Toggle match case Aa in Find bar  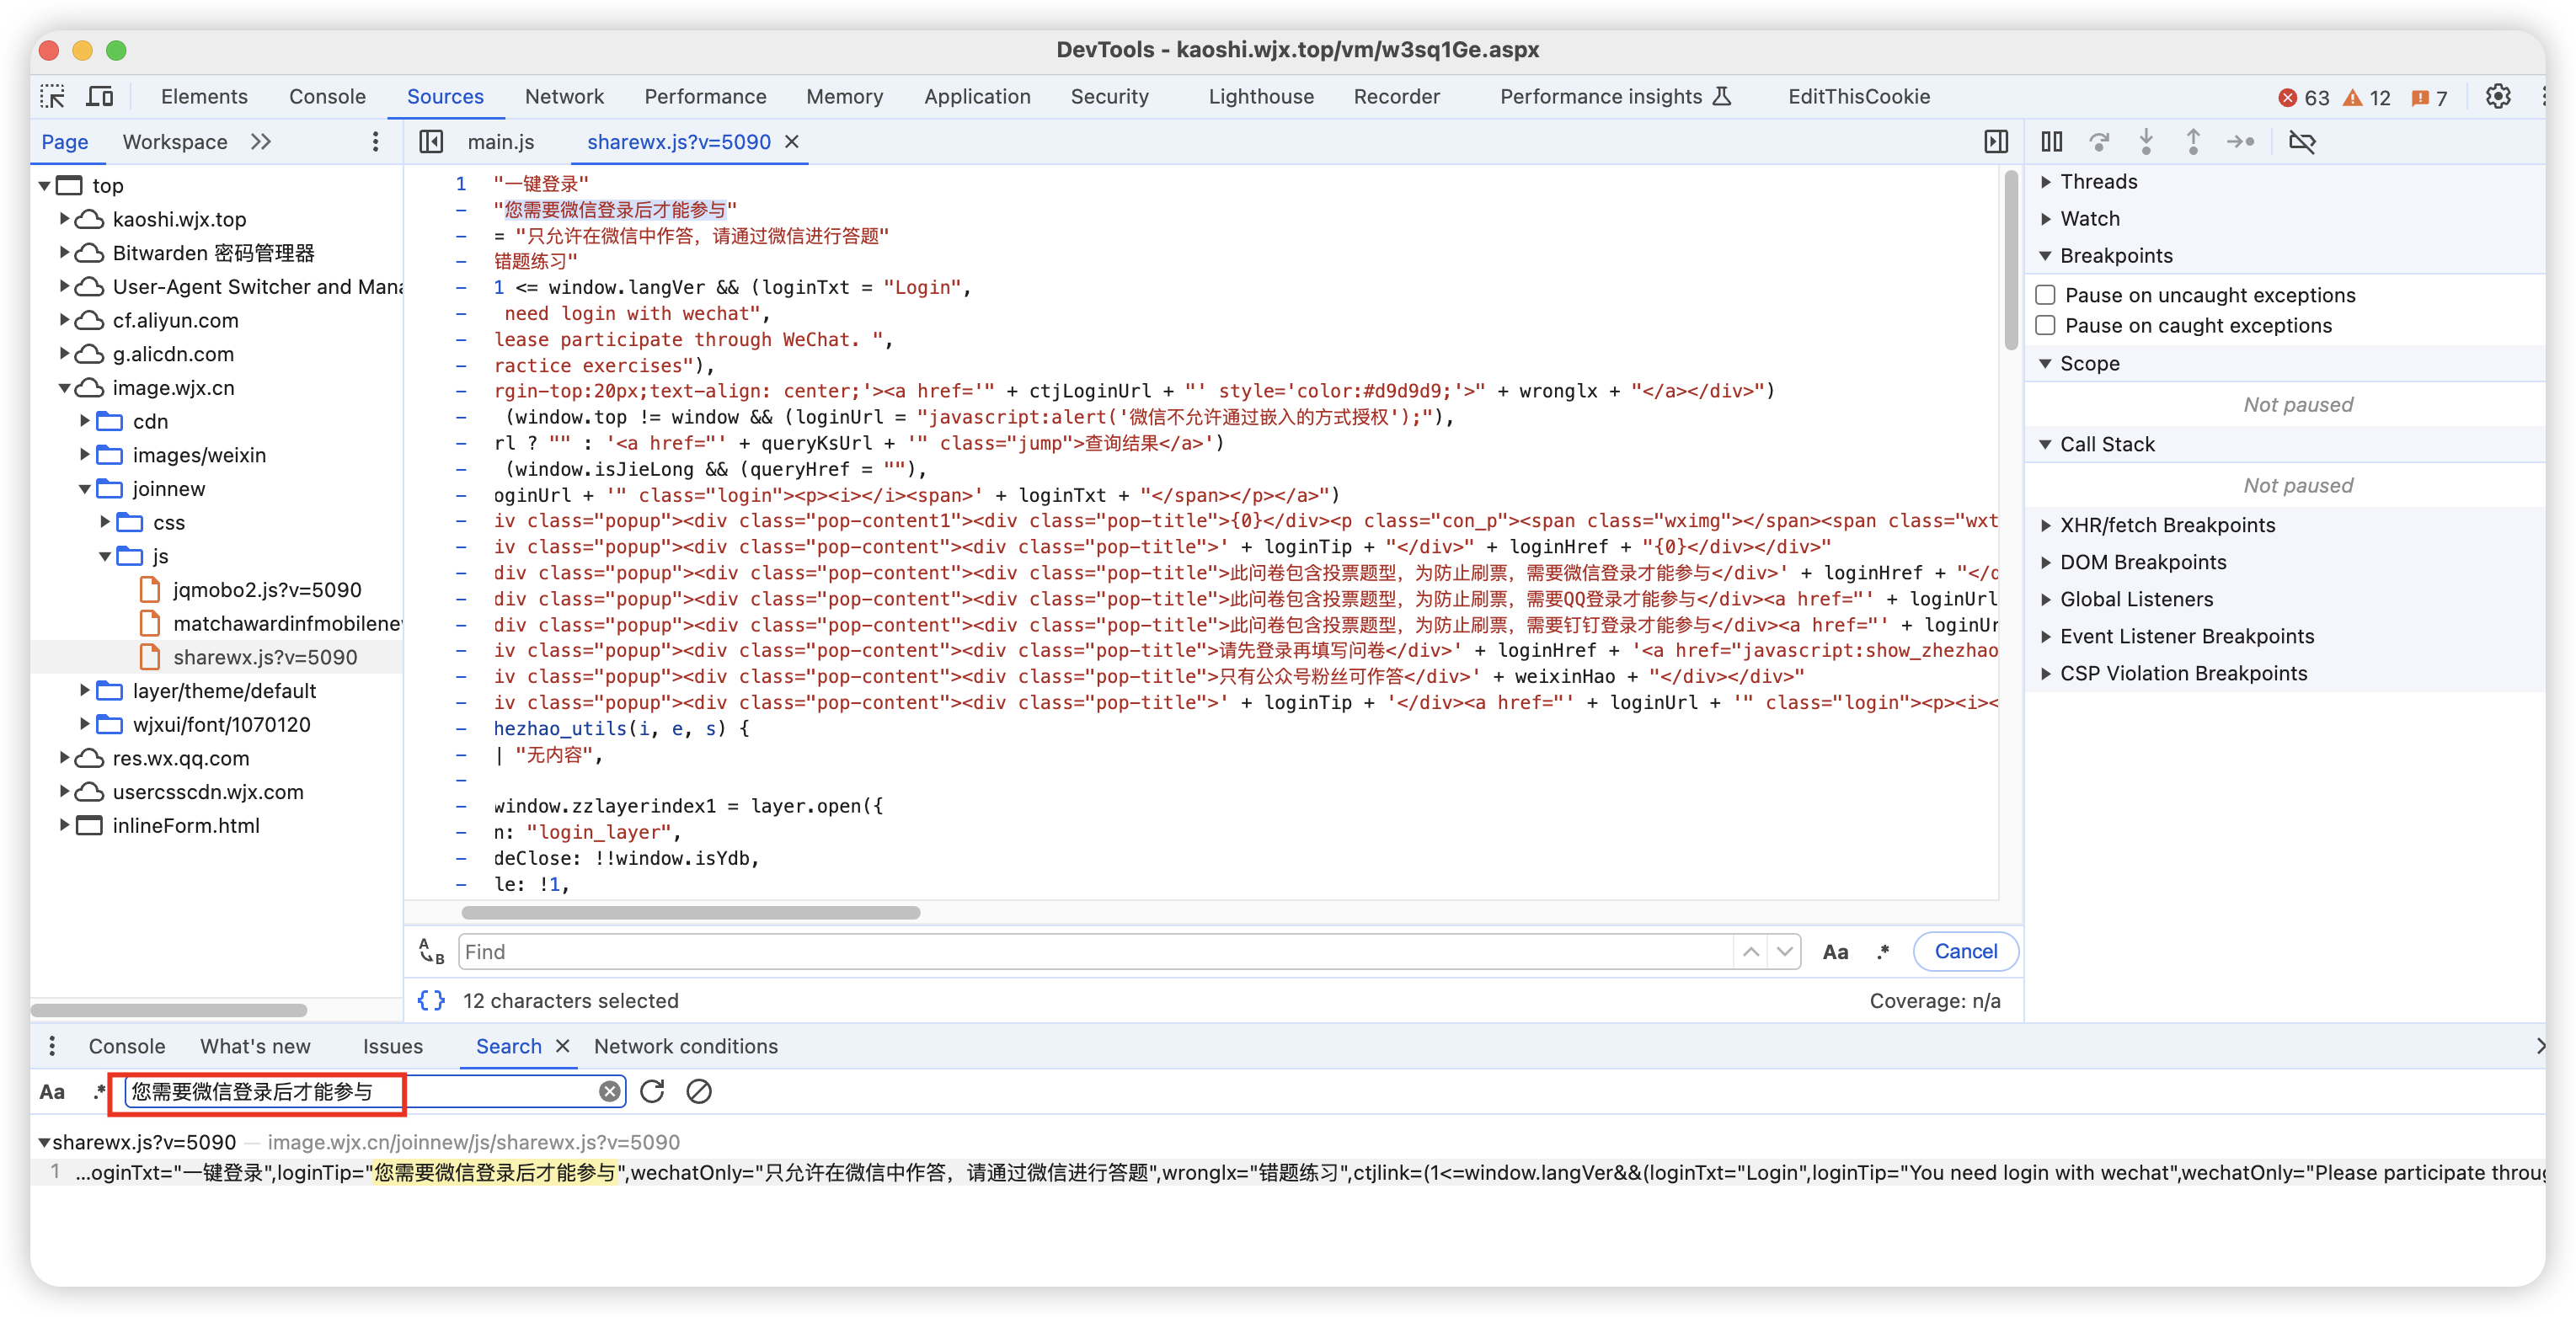[1835, 952]
